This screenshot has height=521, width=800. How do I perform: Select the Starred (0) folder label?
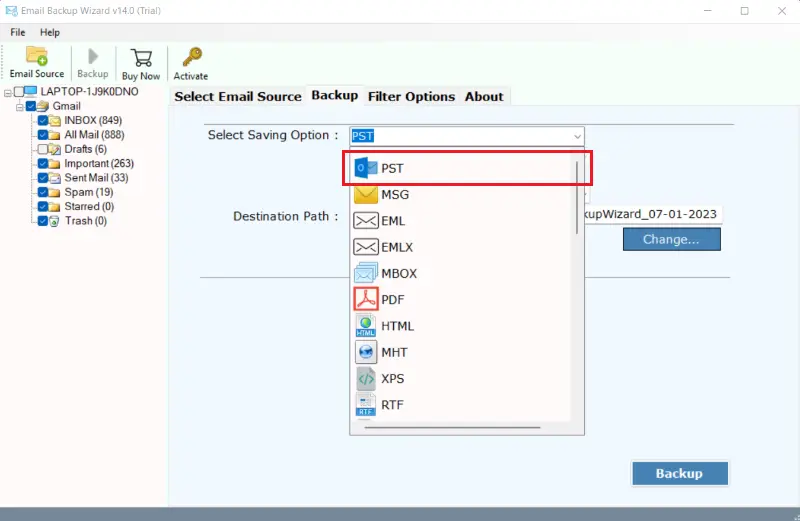tap(89, 206)
